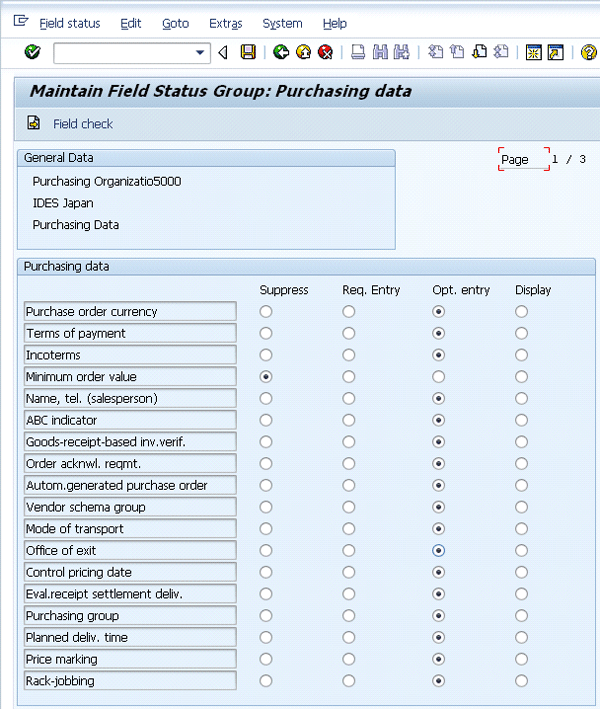This screenshot has width=600, height=709.
Task: Click the Display column header
Action: click(x=533, y=290)
